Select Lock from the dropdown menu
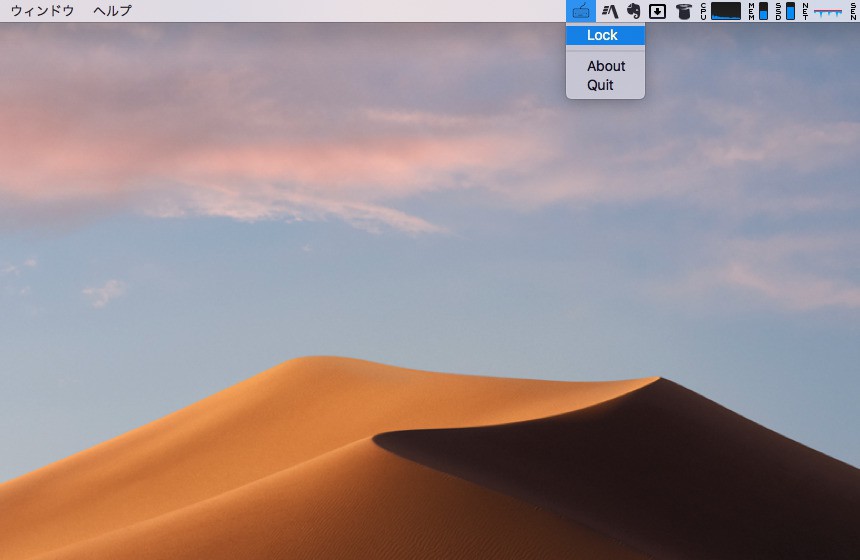The width and height of the screenshot is (860, 560). click(606, 35)
